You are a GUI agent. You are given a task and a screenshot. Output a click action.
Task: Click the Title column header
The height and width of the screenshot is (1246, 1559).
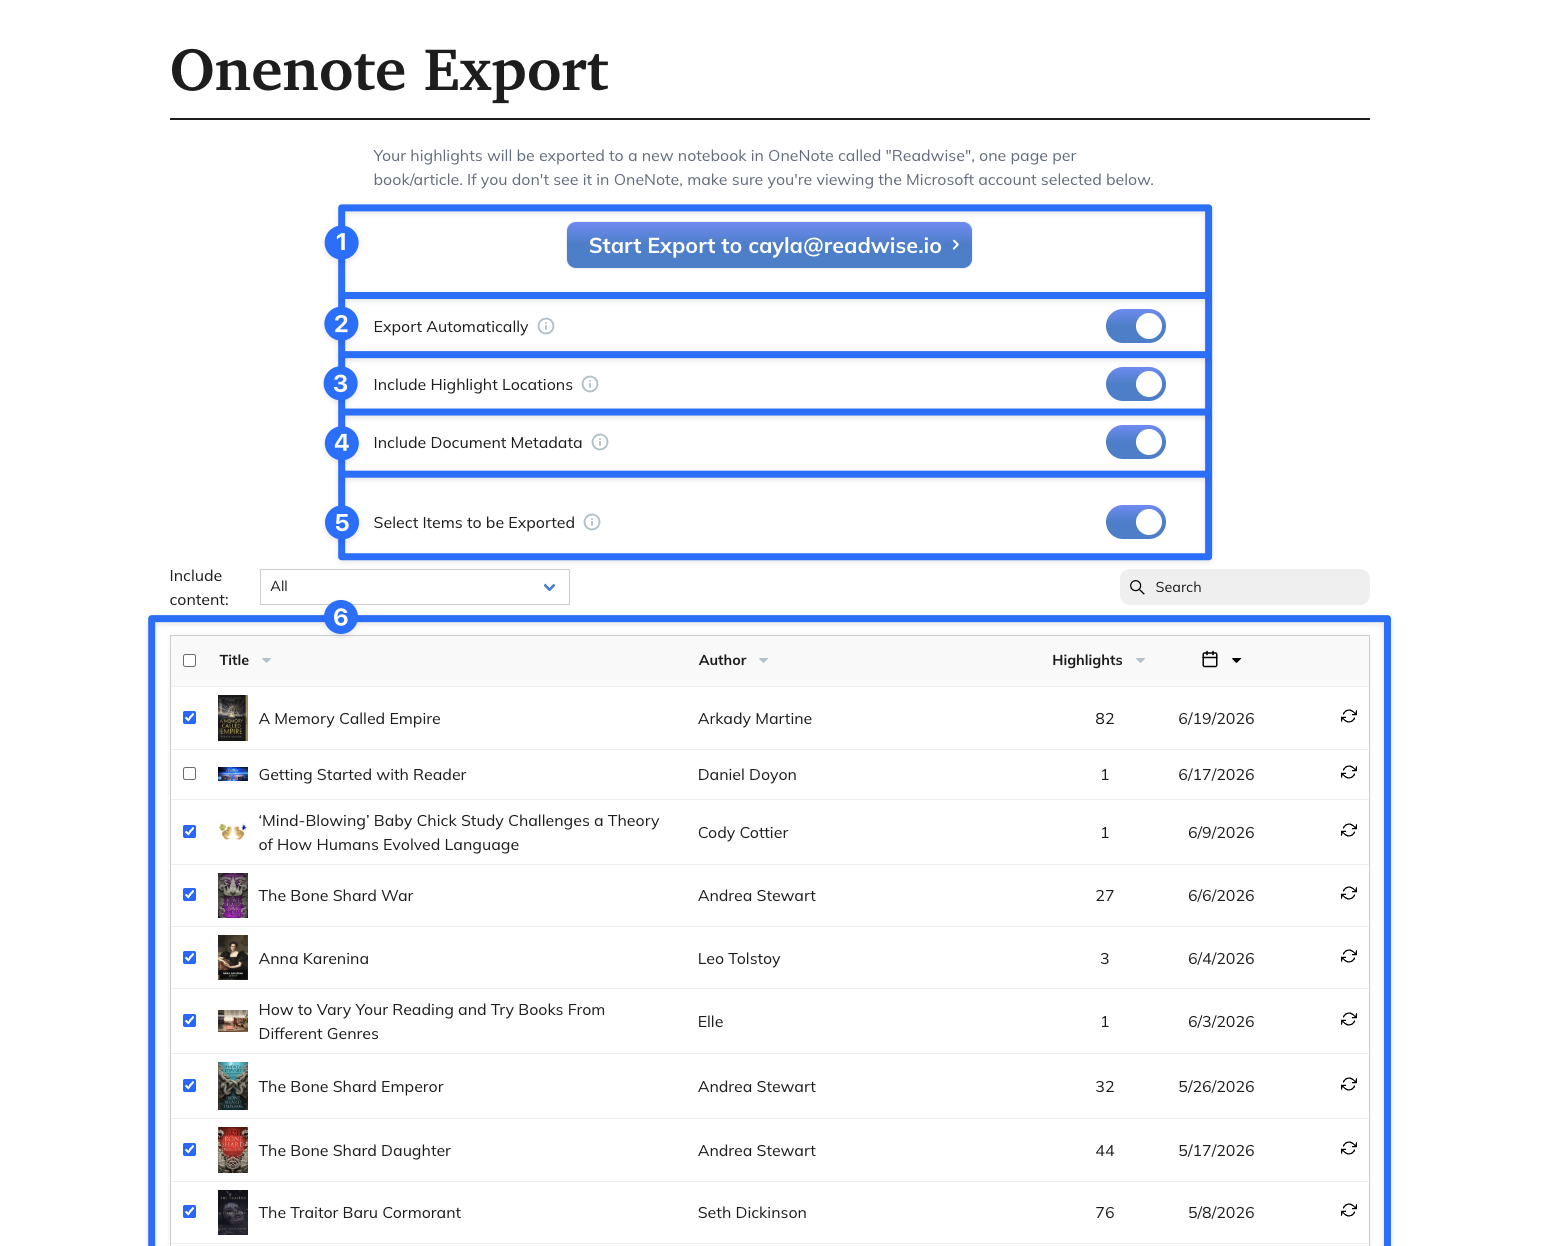[234, 660]
